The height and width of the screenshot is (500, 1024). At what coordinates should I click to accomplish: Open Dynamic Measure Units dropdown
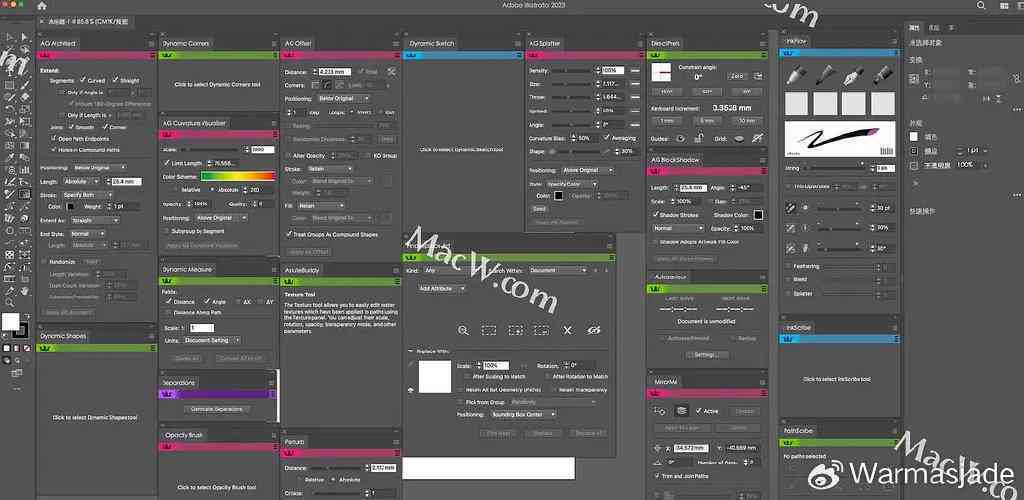click(212, 340)
